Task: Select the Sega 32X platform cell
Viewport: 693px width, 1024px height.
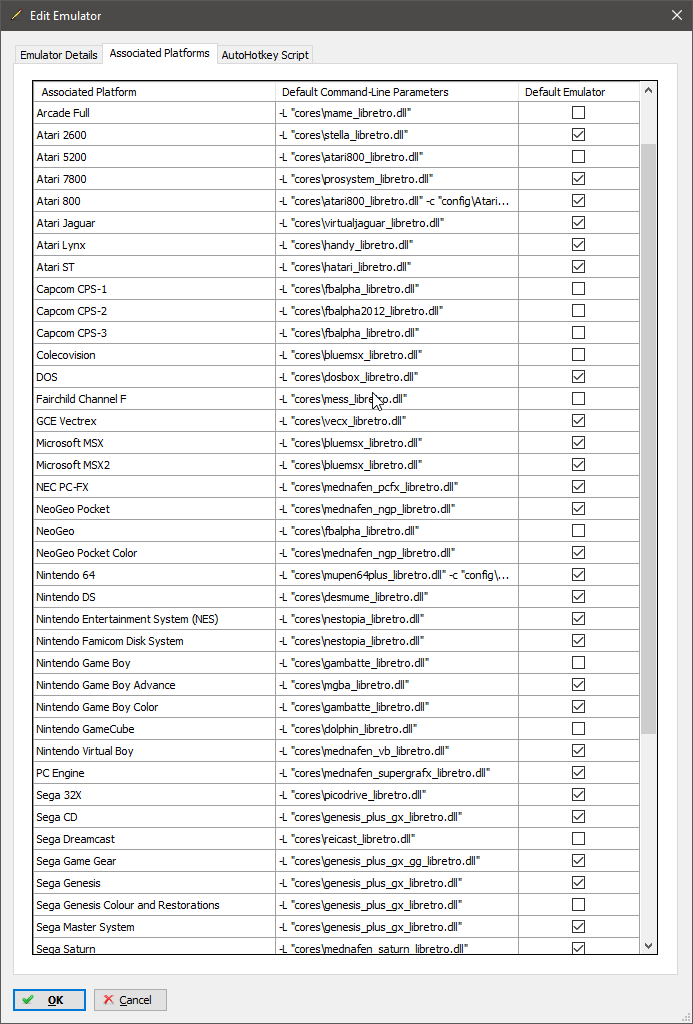Action: pyautogui.click(x=154, y=795)
